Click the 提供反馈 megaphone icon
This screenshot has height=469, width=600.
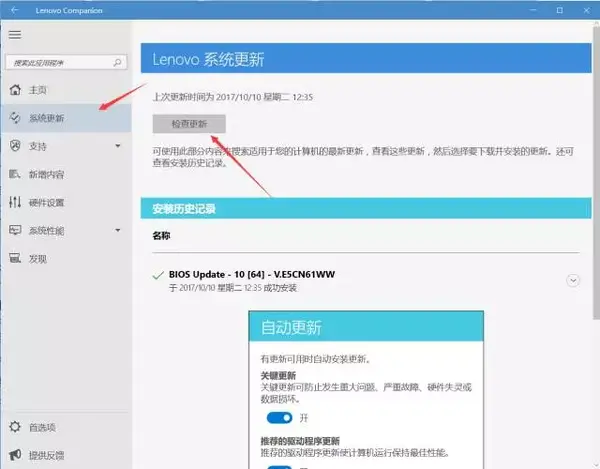[15, 455]
